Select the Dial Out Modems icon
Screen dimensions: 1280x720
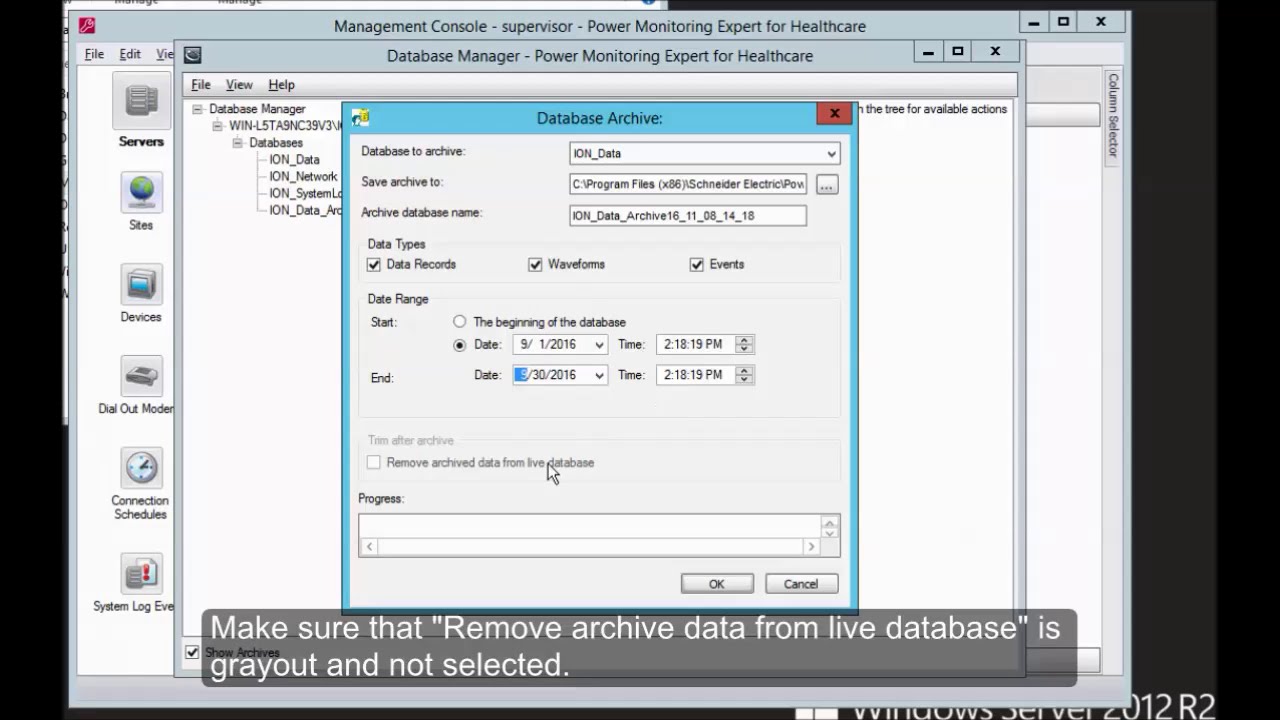click(141, 376)
